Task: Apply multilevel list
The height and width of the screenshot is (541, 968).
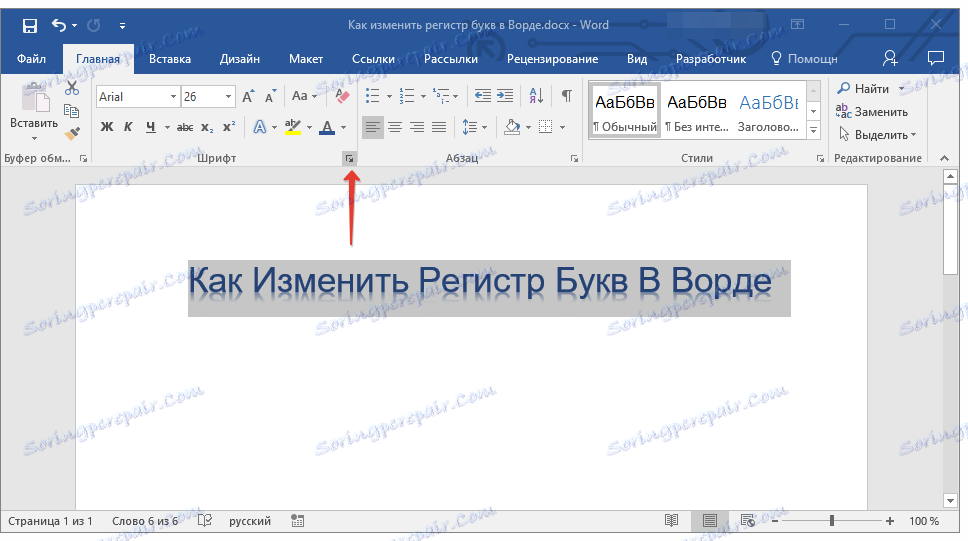Action: coord(441,96)
